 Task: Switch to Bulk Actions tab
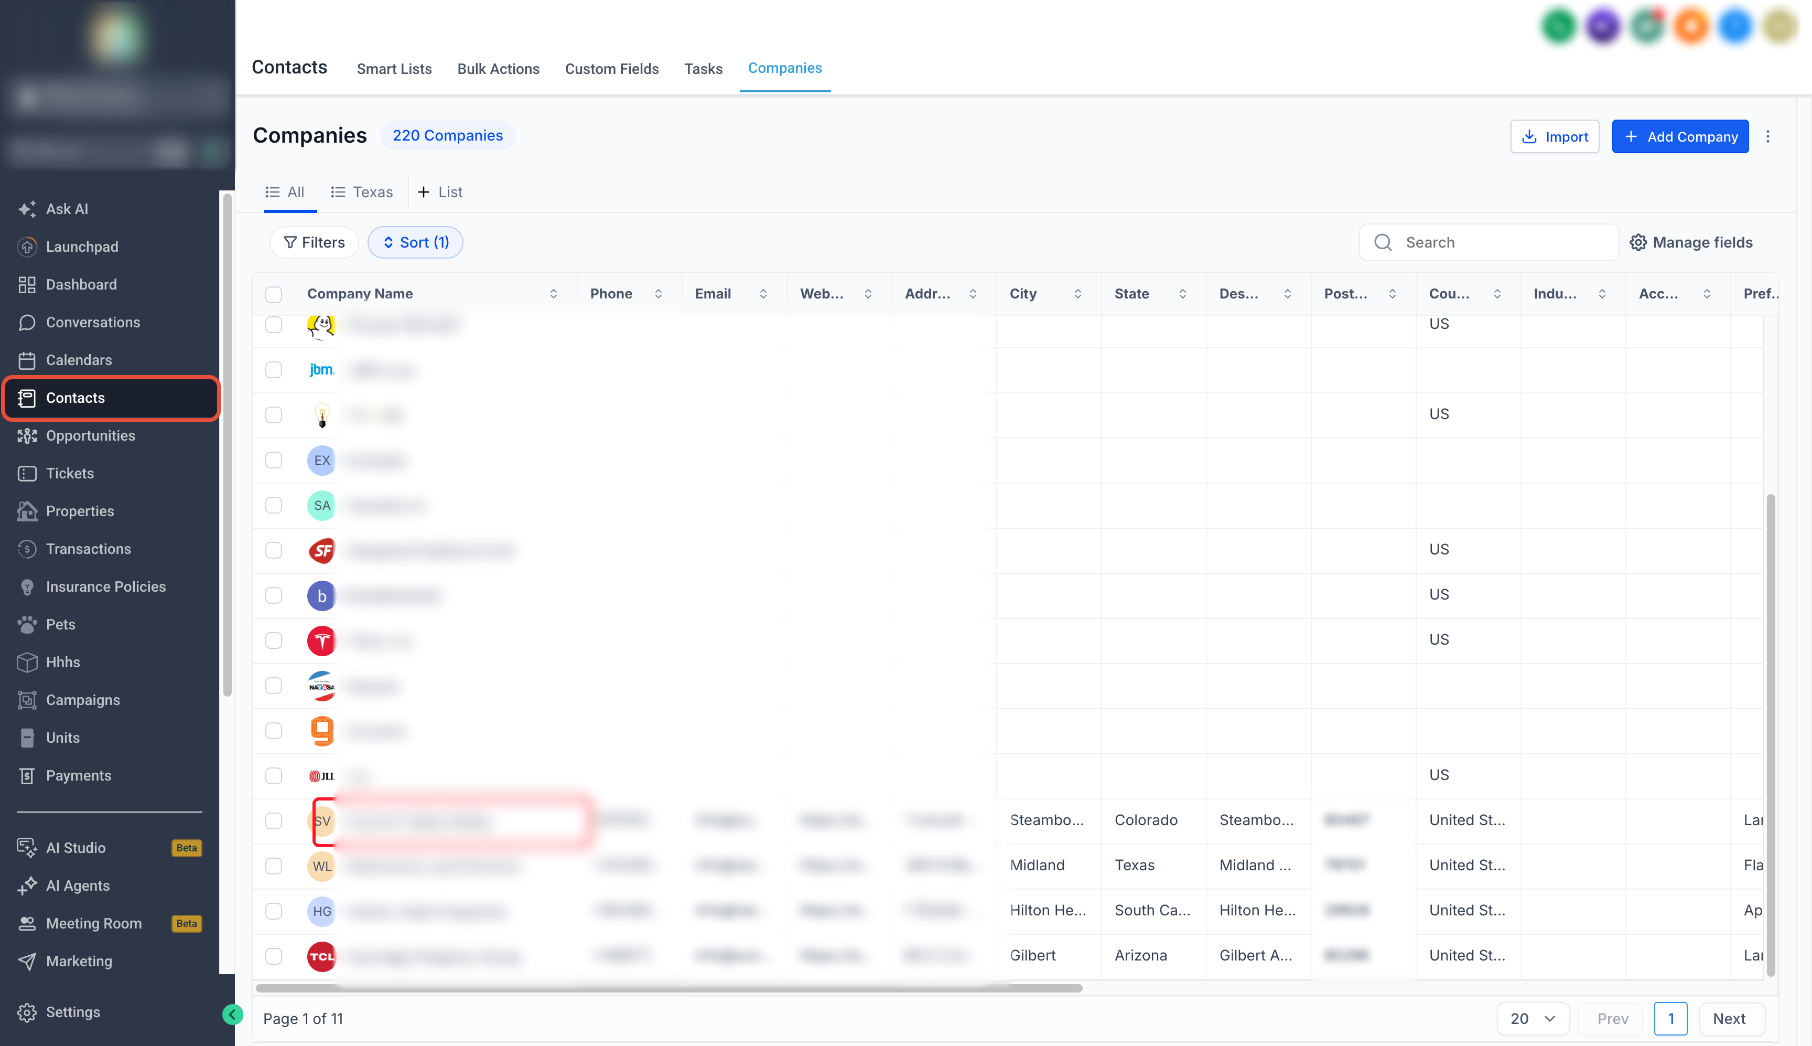(498, 69)
